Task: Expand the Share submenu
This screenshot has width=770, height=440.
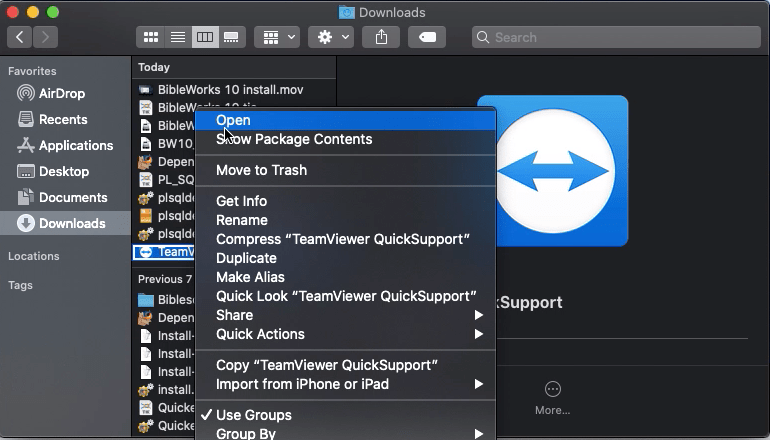Action: [346, 315]
